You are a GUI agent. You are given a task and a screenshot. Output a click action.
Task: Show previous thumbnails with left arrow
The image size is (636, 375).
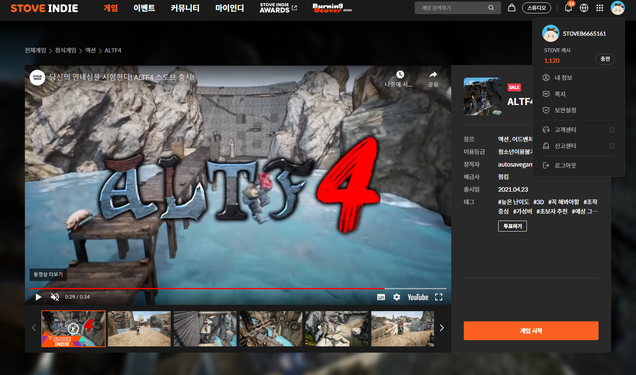34,328
